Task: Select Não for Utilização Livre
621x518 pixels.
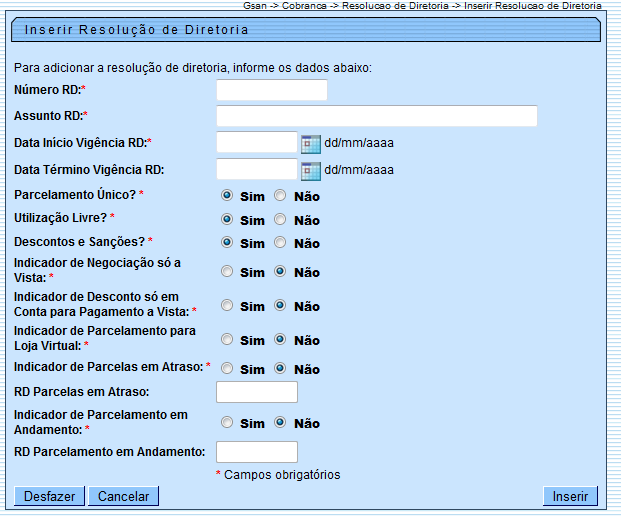Action: pyautogui.click(x=280, y=219)
